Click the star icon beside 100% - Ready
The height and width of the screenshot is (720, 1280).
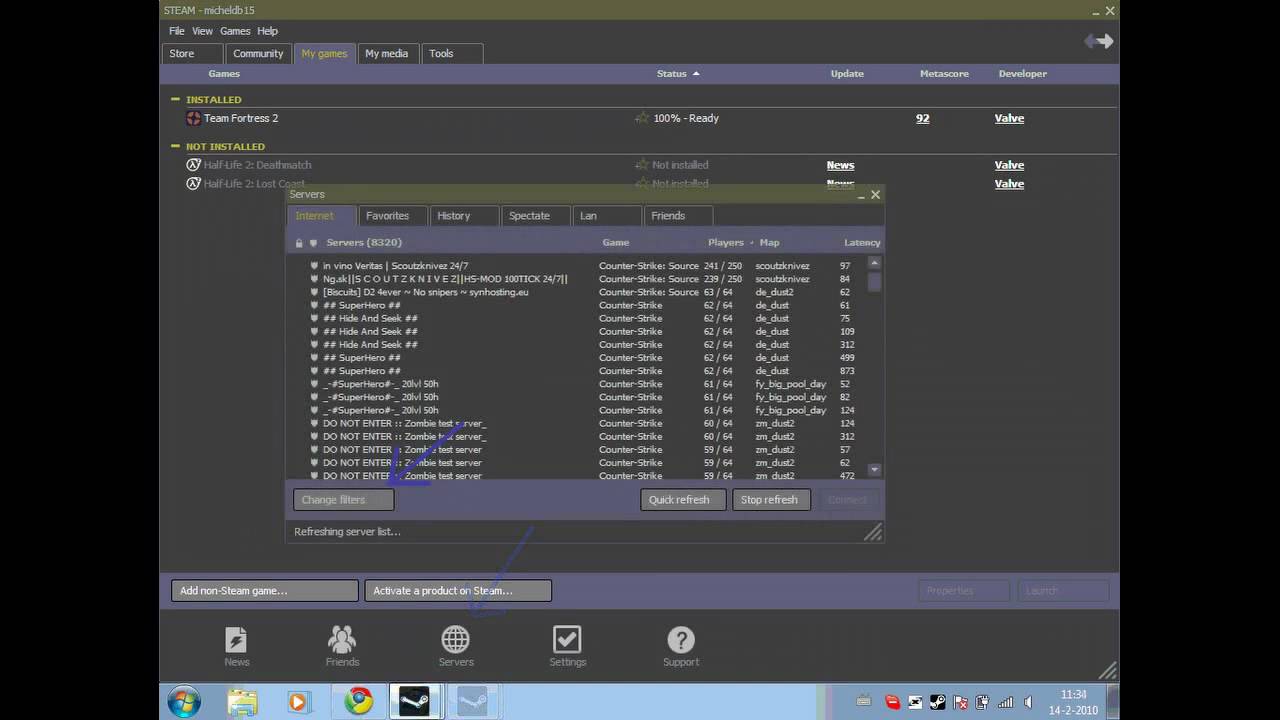click(642, 118)
